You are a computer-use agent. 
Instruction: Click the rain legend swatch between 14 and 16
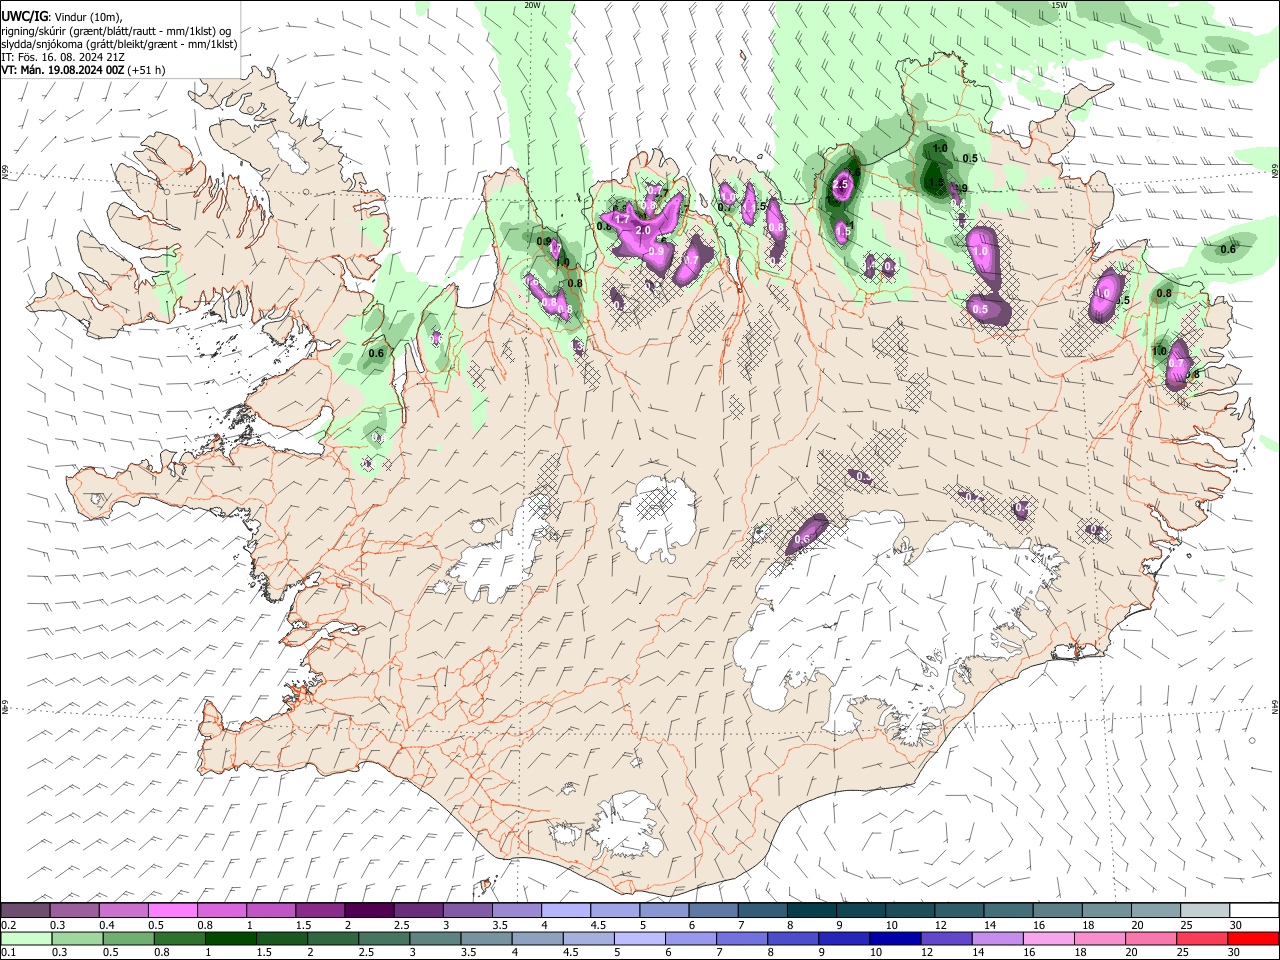pyautogui.click(x=997, y=938)
